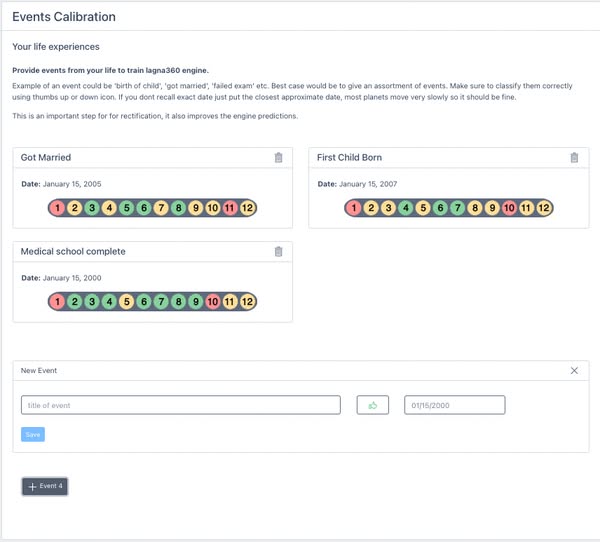Select green house 4 in First Child Born

point(405,208)
